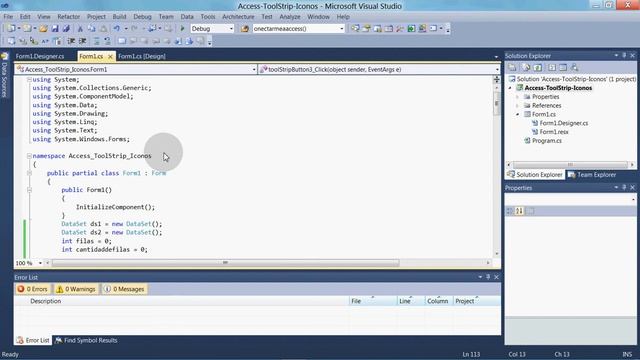640x360 pixels.
Task: Start debugging with the green play icon
Action: [x=182, y=29]
